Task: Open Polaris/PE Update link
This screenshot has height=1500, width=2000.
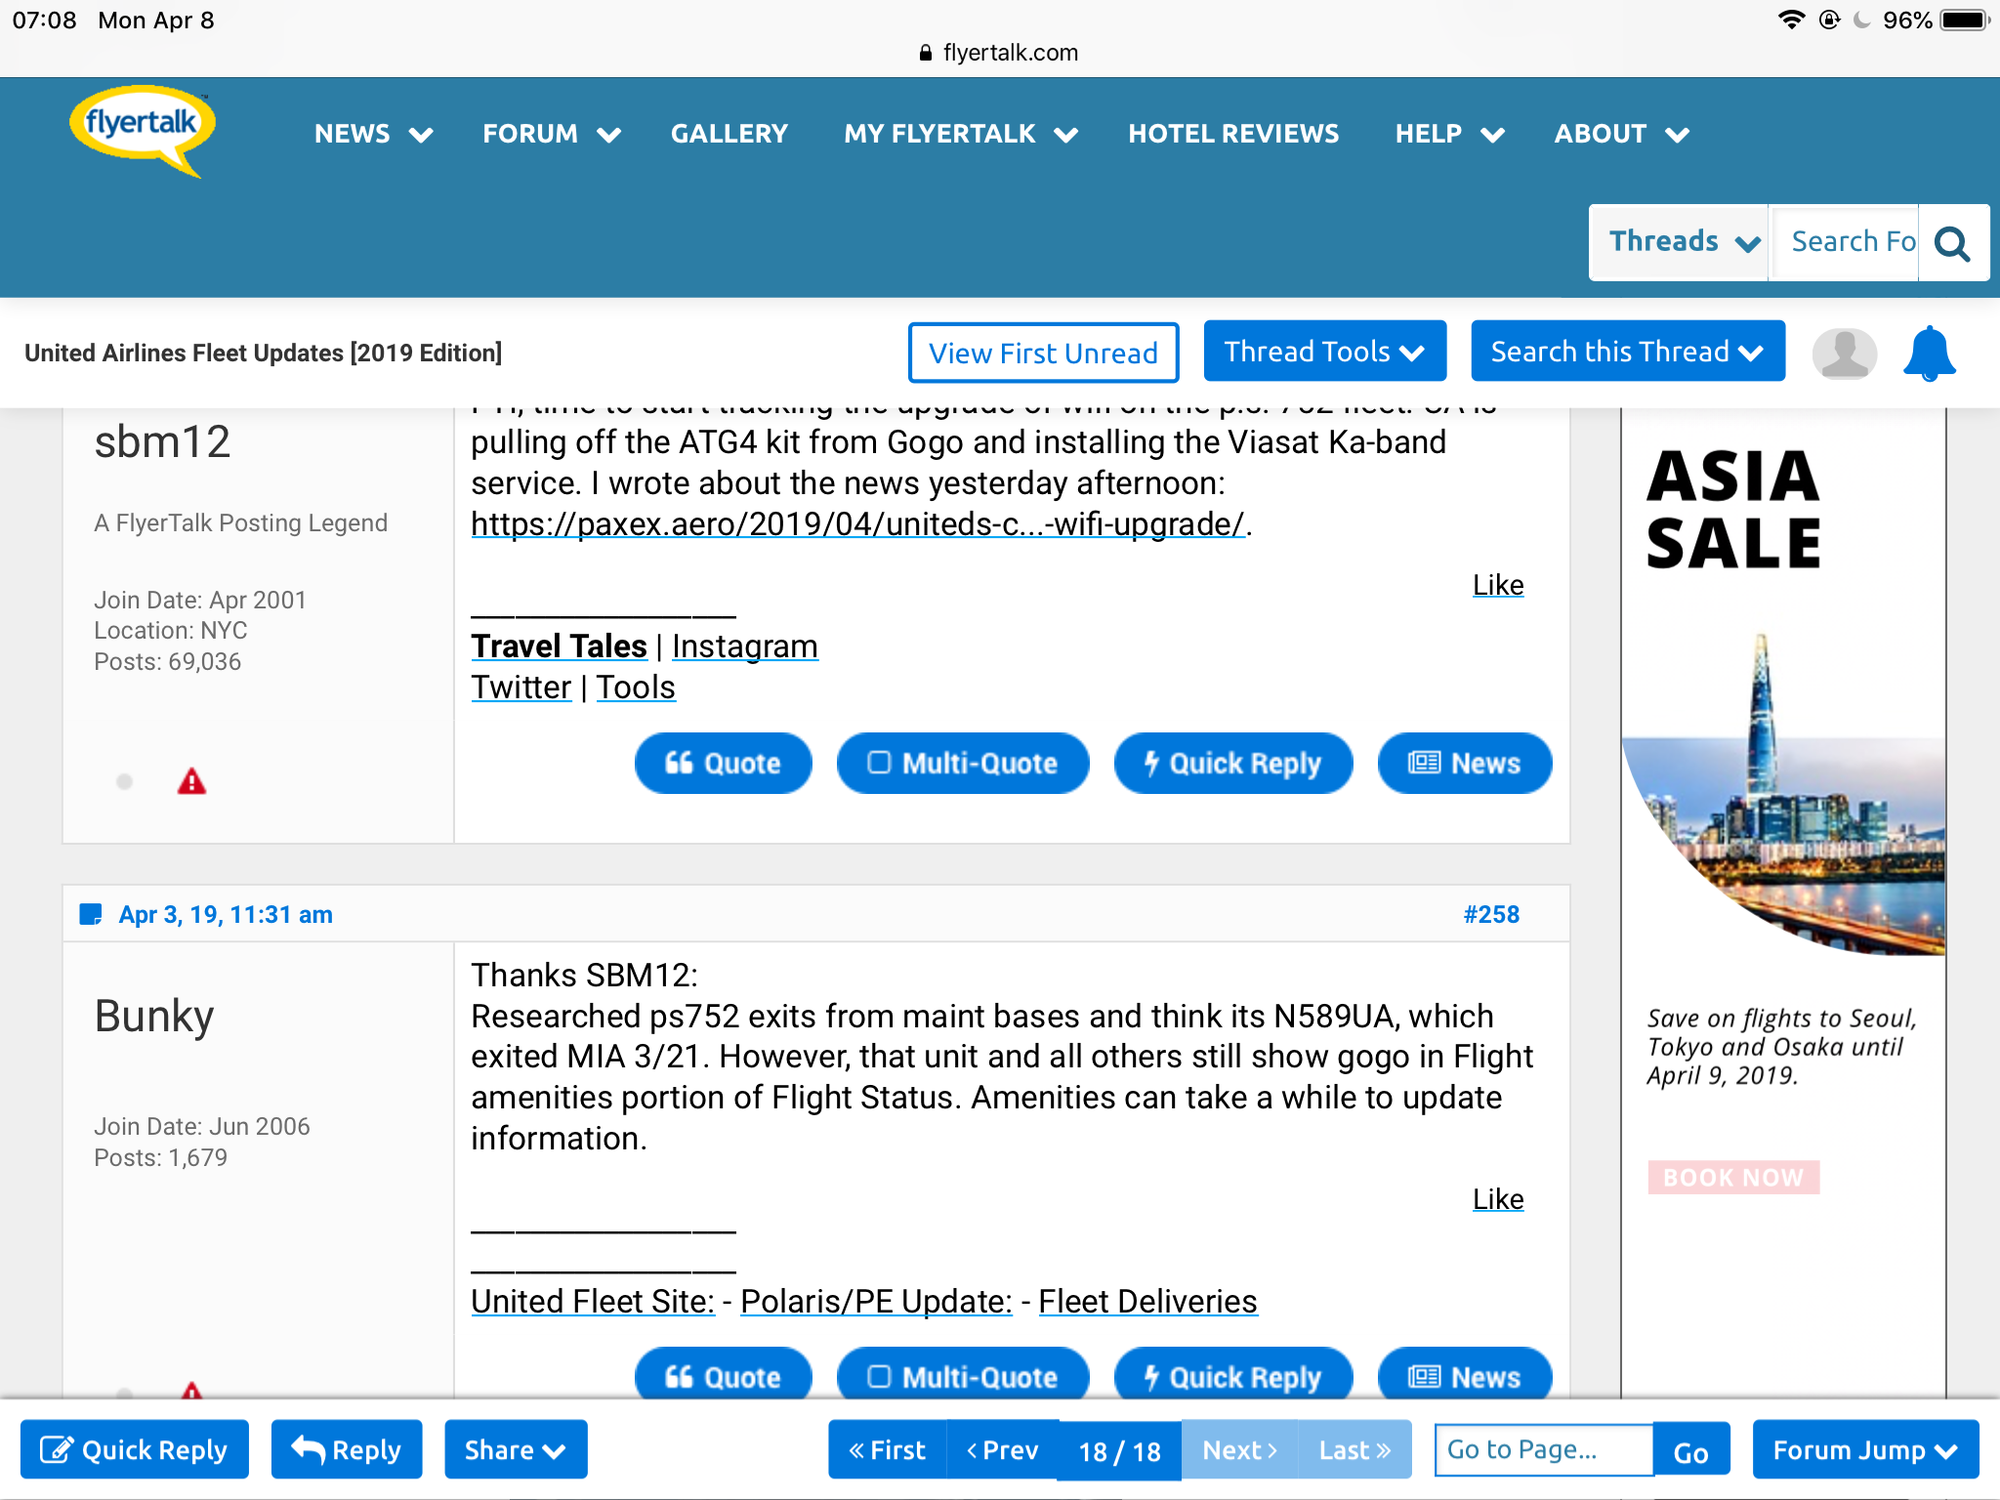Action: pyautogui.click(x=876, y=1301)
